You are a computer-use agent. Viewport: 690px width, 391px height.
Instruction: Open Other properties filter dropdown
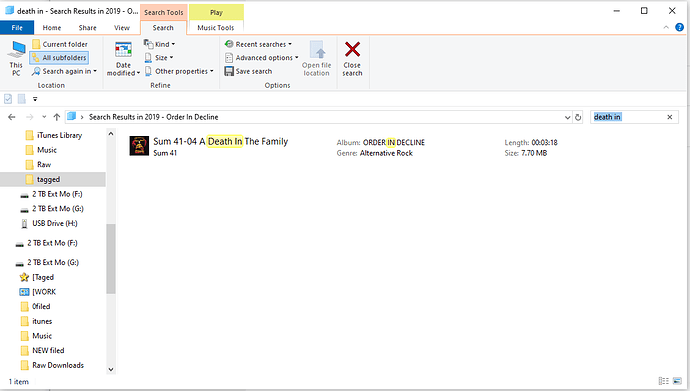pyautogui.click(x=179, y=71)
